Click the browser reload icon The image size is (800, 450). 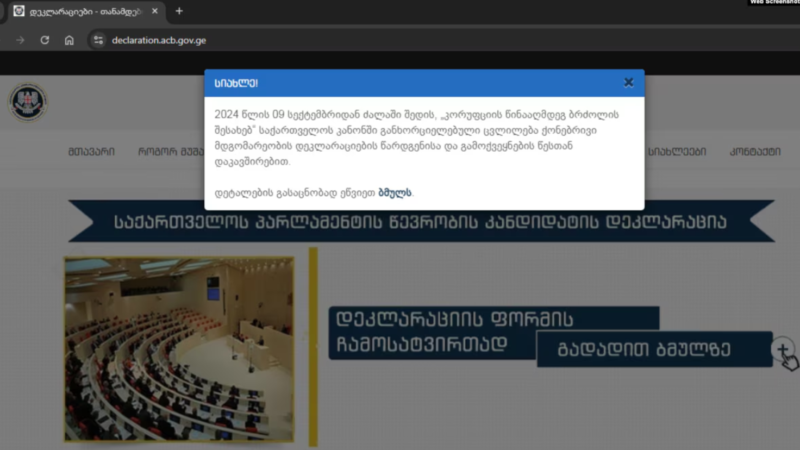pos(44,40)
